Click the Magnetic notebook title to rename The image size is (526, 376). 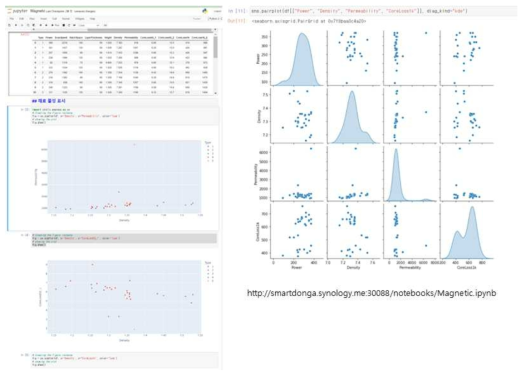click(x=38, y=11)
